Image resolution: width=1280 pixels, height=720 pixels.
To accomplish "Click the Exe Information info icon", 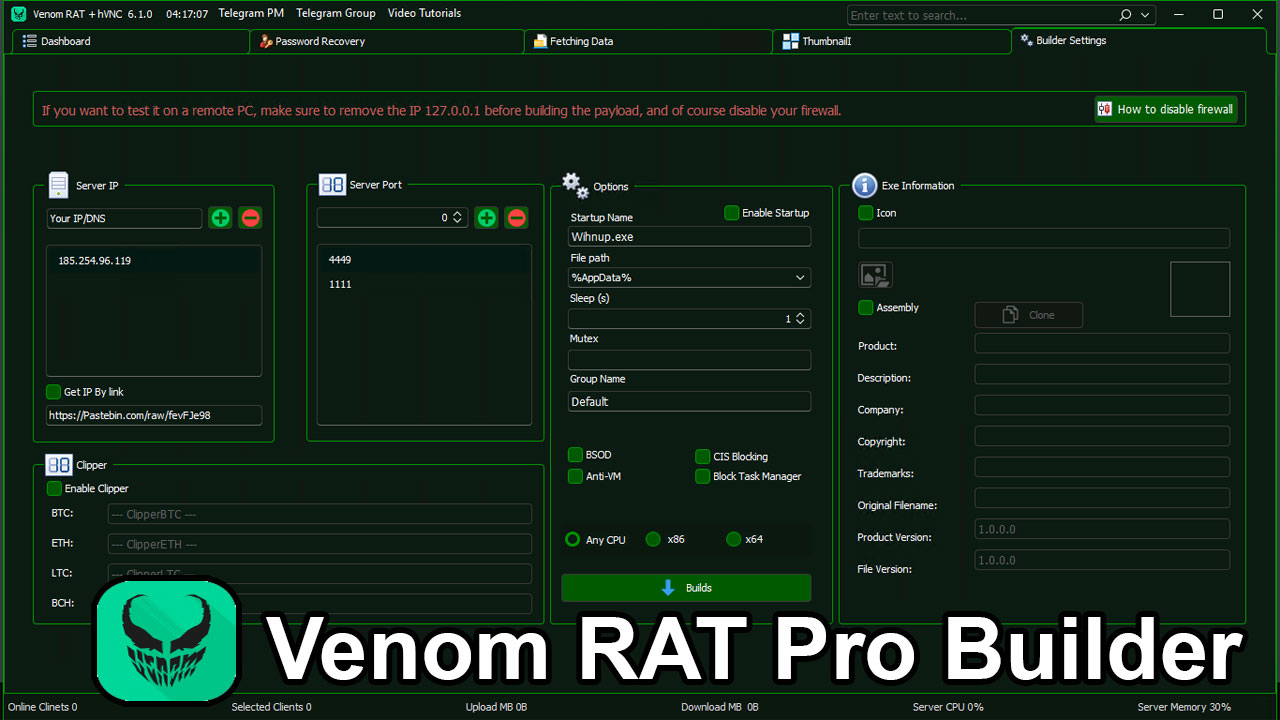I will pyautogui.click(x=865, y=185).
